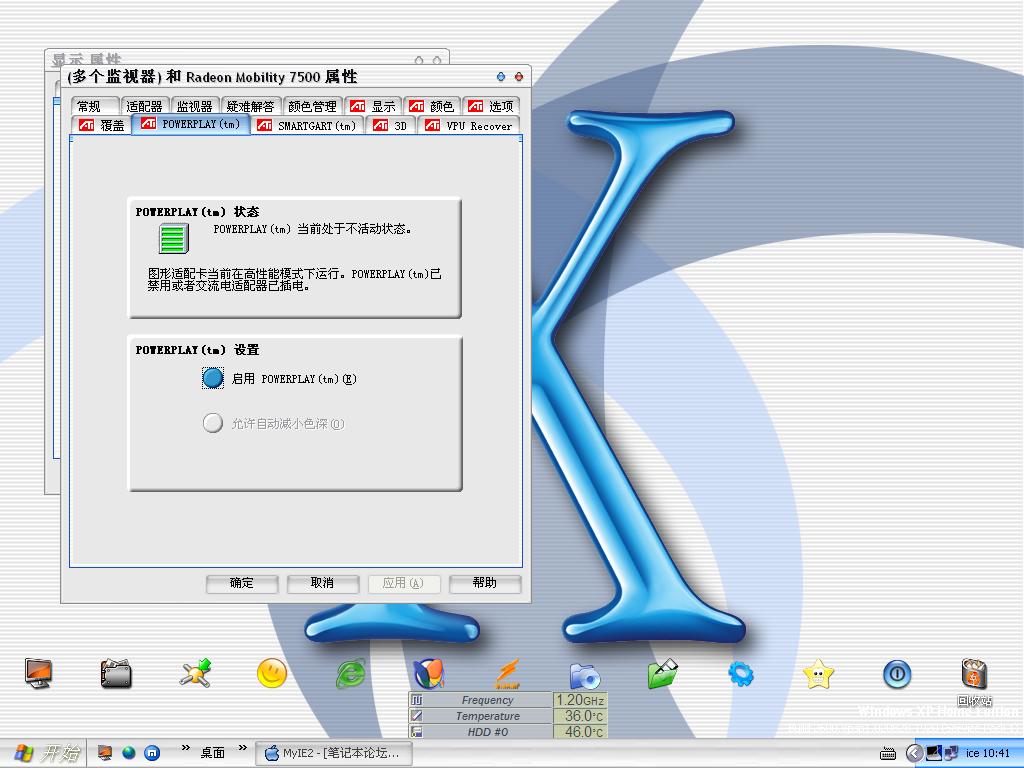
Task: Click the 1.20GHz frequency value
Action: click(x=581, y=700)
